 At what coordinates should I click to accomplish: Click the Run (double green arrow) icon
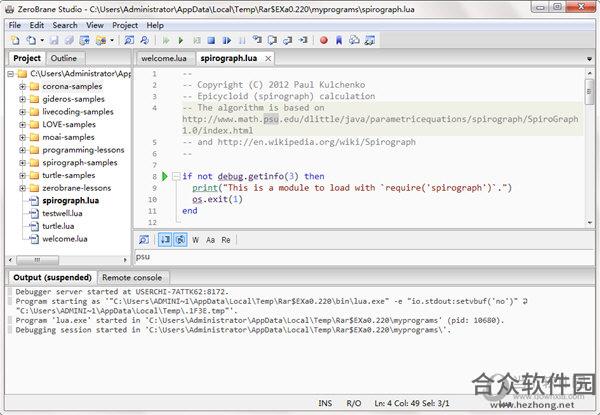[166, 40]
